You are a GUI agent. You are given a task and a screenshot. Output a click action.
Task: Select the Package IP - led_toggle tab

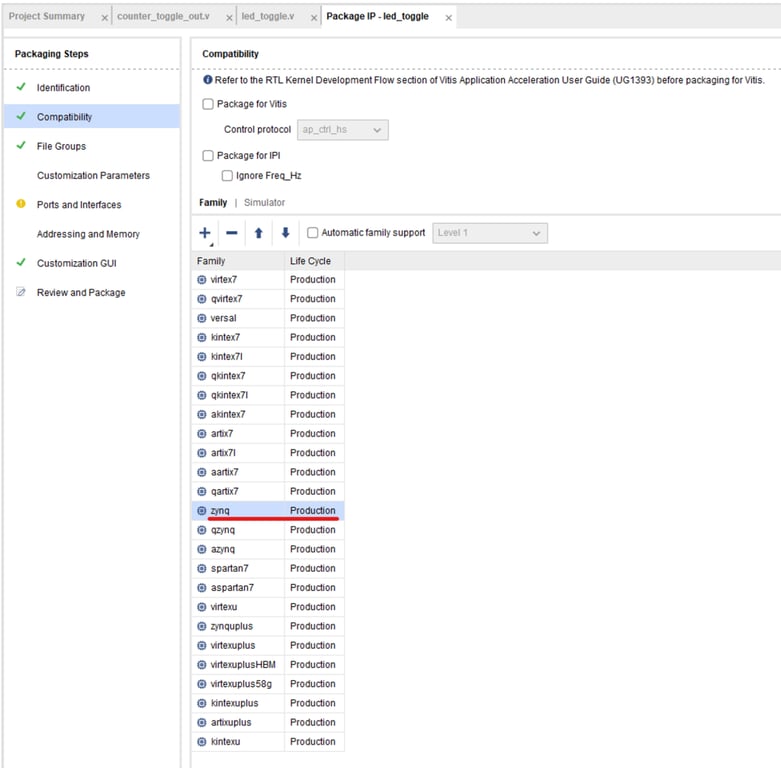pos(378,16)
